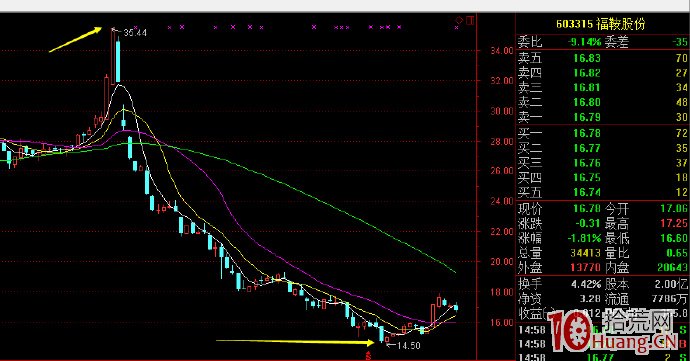The height and width of the screenshot is (361, 690).
Task: Click the last cyan candlestick on the chart
Action: pos(456,307)
